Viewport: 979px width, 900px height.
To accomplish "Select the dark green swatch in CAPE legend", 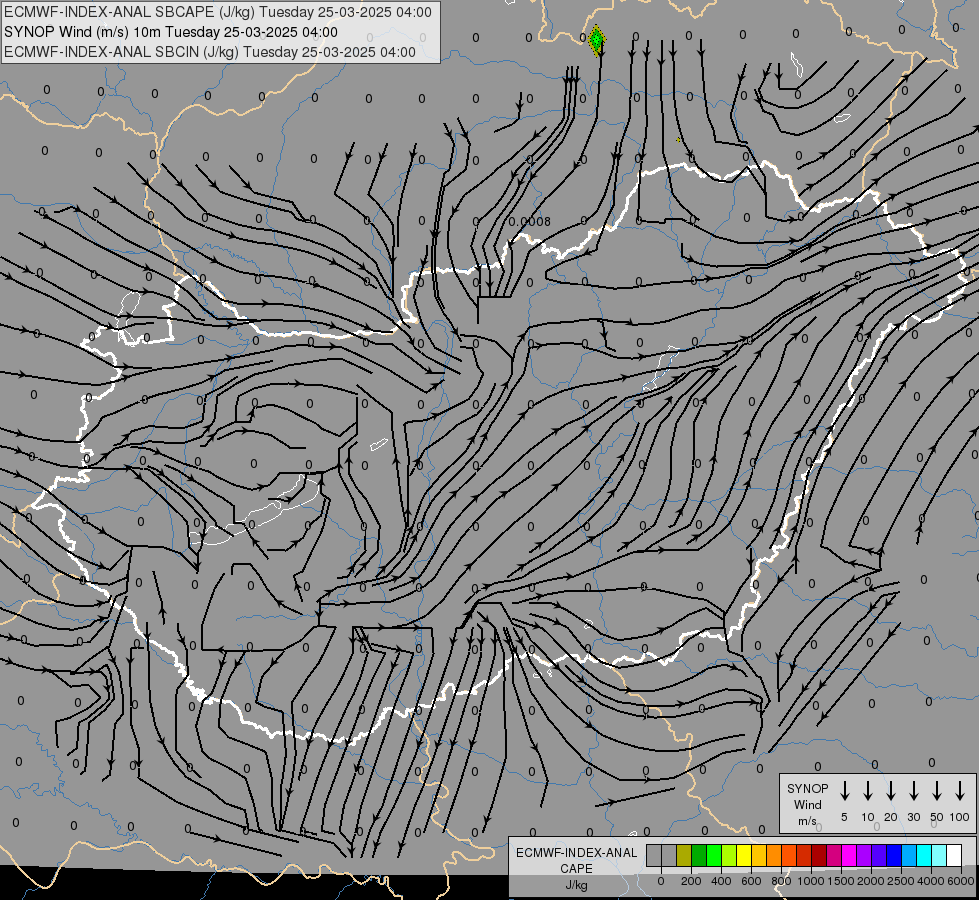I will click(x=699, y=855).
